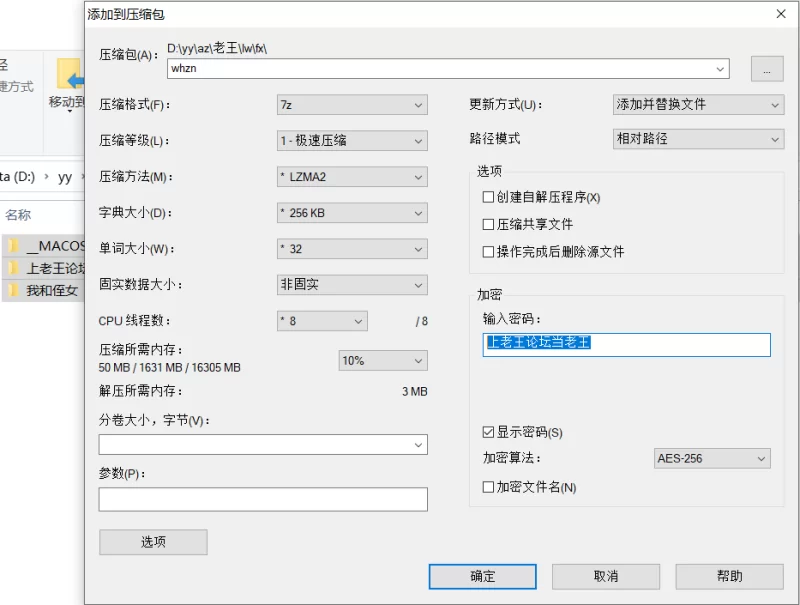Open the 路径模式 相对路径 dropdown
This screenshot has height=605, width=800.
(x=698, y=139)
